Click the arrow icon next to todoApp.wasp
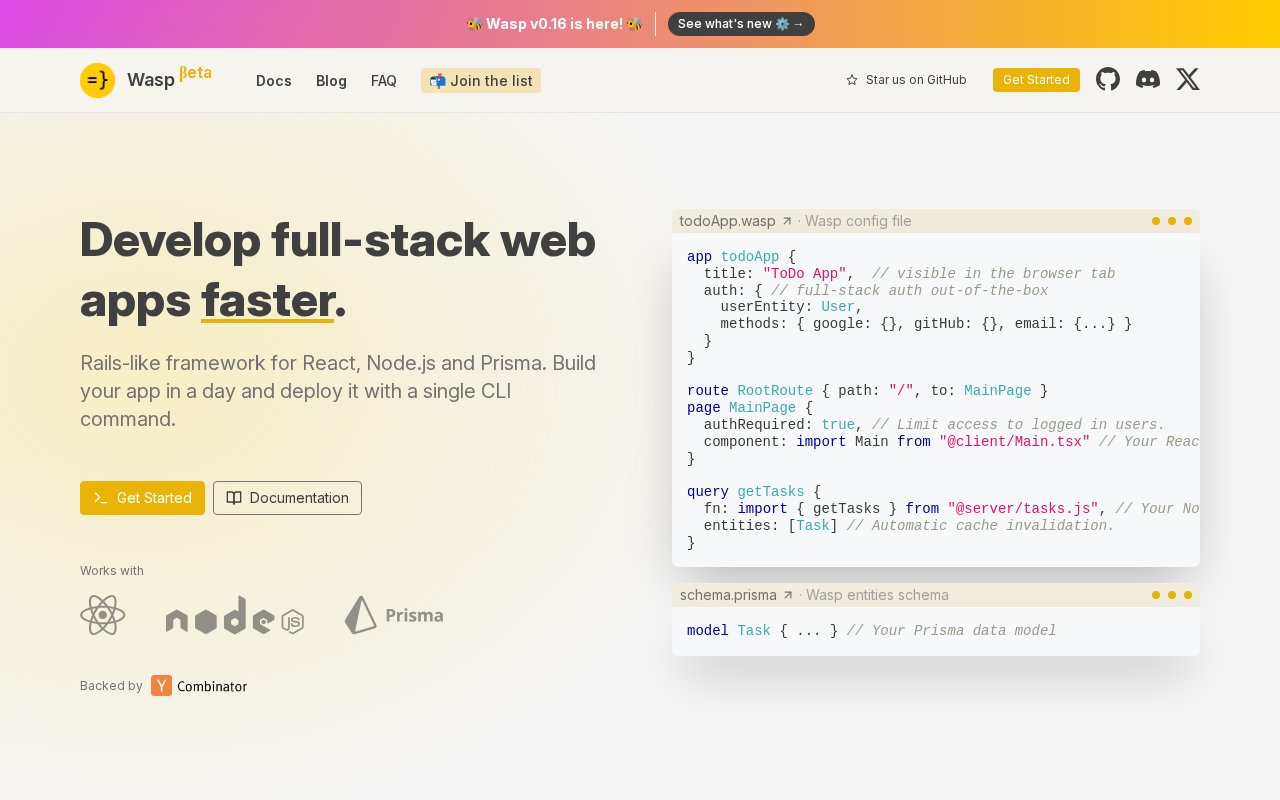Image resolution: width=1280 pixels, height=800 pixels. [x=787, y=221]
